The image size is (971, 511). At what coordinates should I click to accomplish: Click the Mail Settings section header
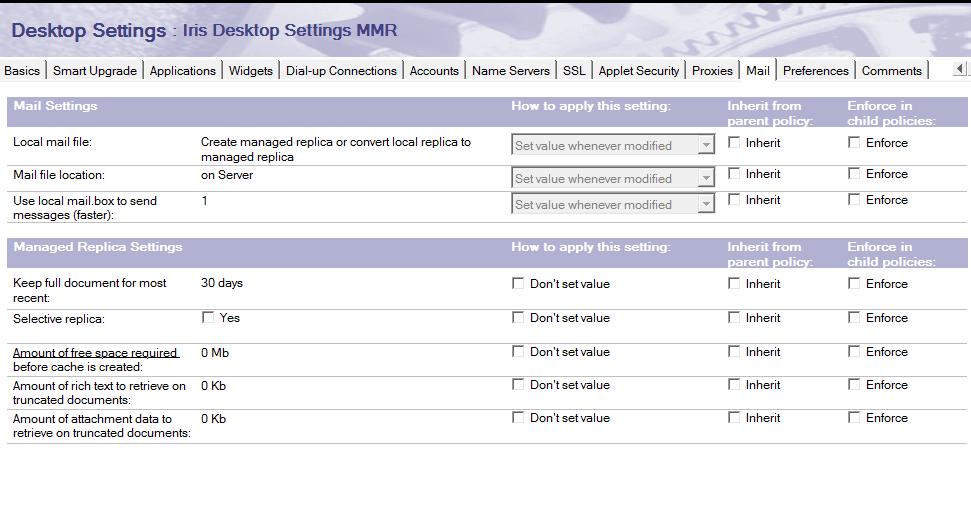tap(55, 106)
